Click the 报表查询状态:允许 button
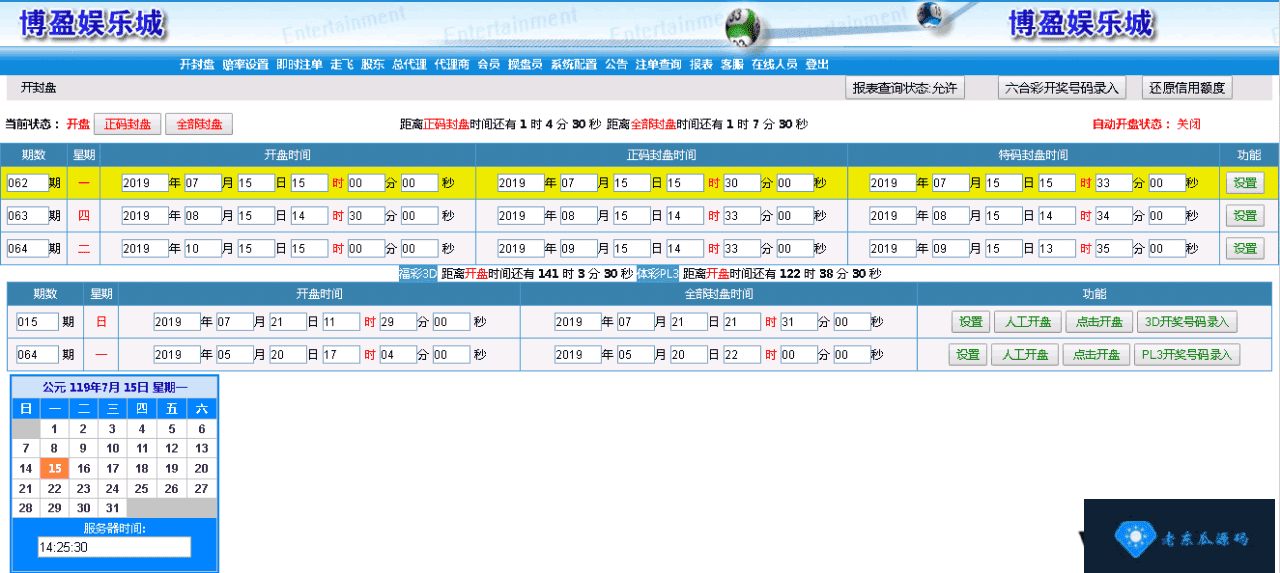Screen dimensions: 1280x573 pyautogui.click(x=905, y=88)
